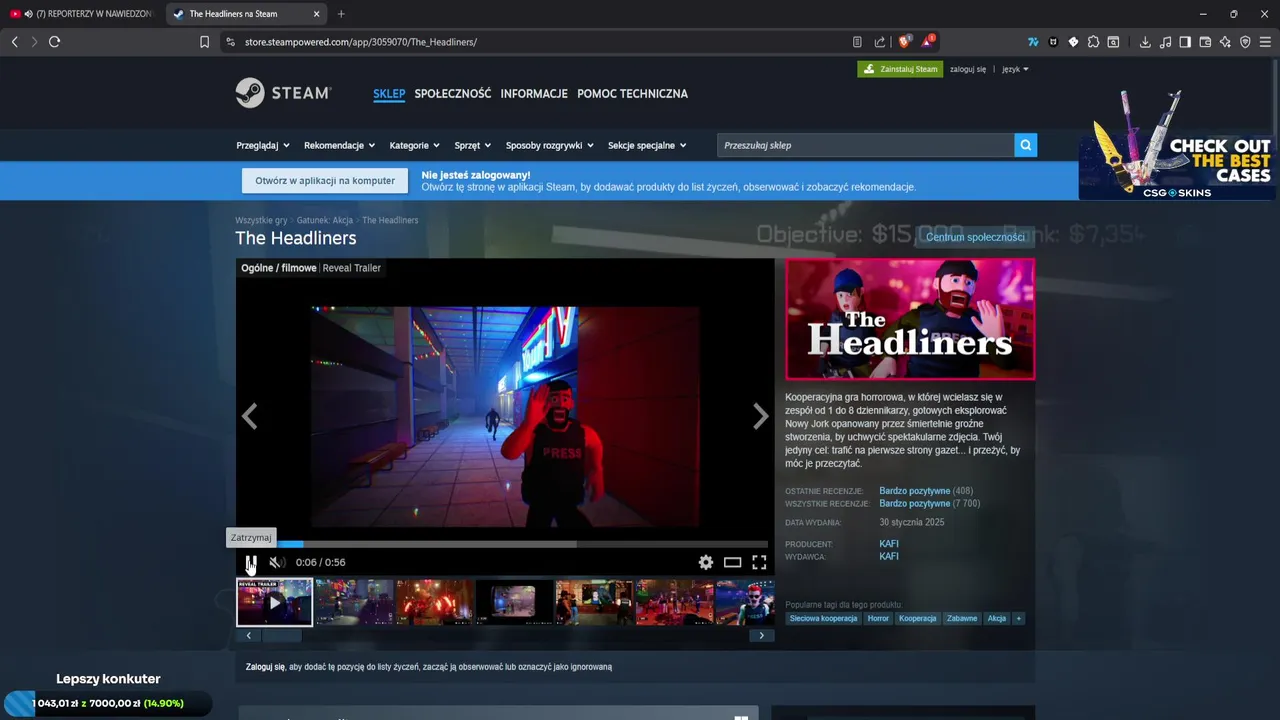The image size is (1280, 720).
Task: Expand the Przeglądaj dropdown
Action: click(263, 145)
